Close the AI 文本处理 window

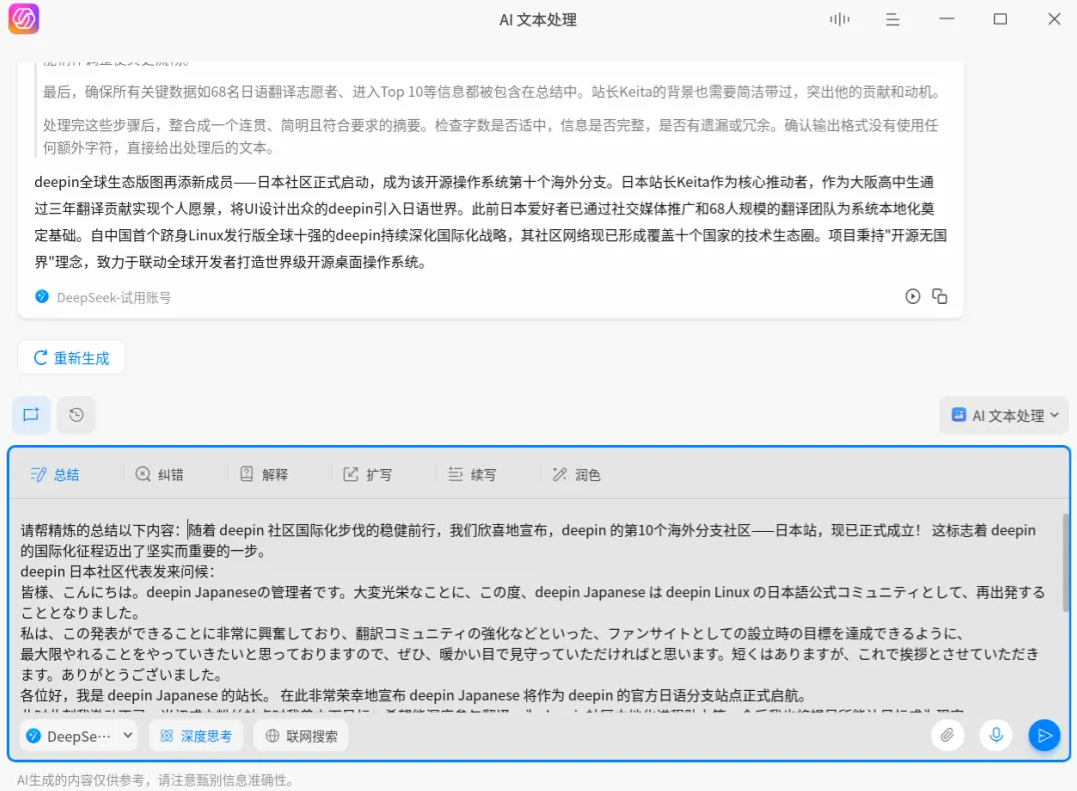(1054, 19)
